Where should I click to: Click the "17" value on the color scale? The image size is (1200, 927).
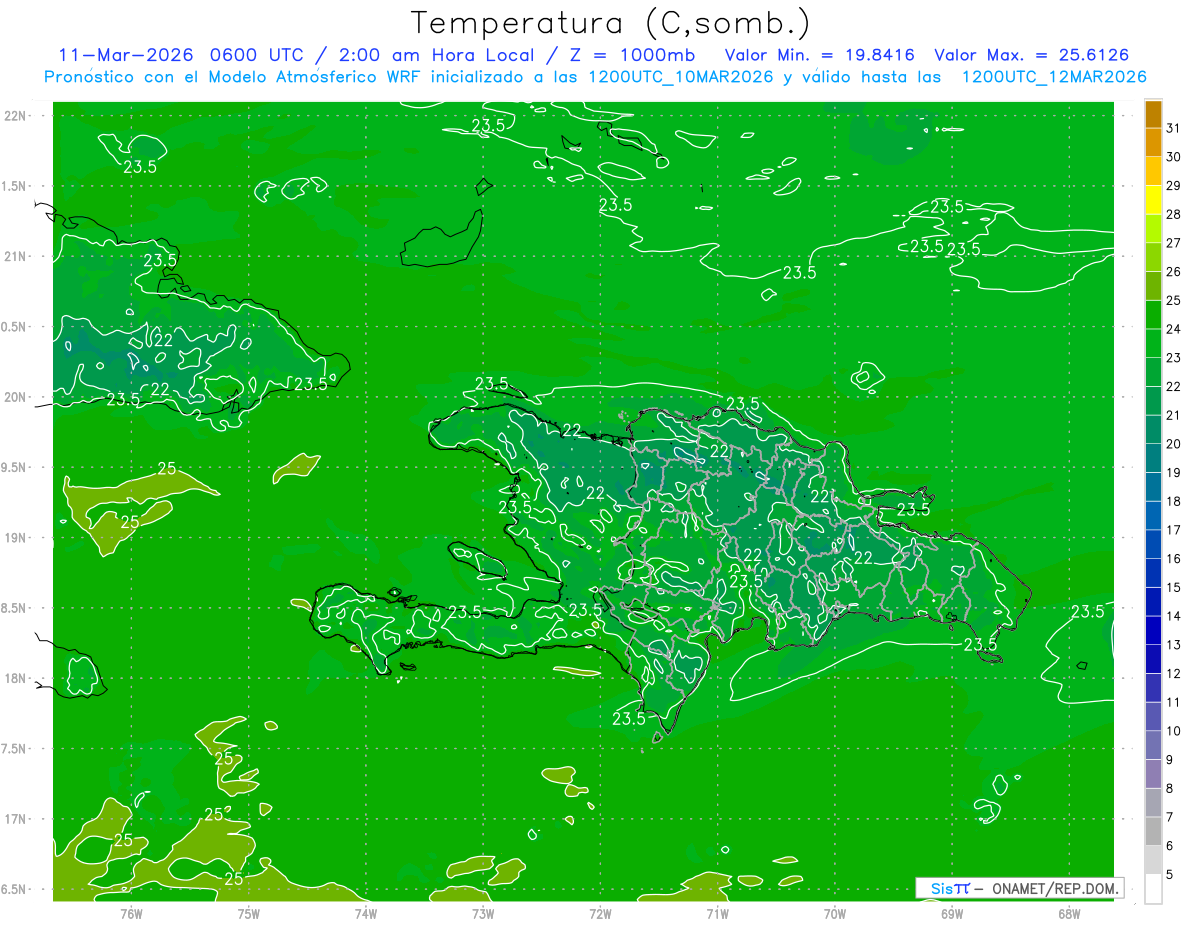tap(1174, 530)
